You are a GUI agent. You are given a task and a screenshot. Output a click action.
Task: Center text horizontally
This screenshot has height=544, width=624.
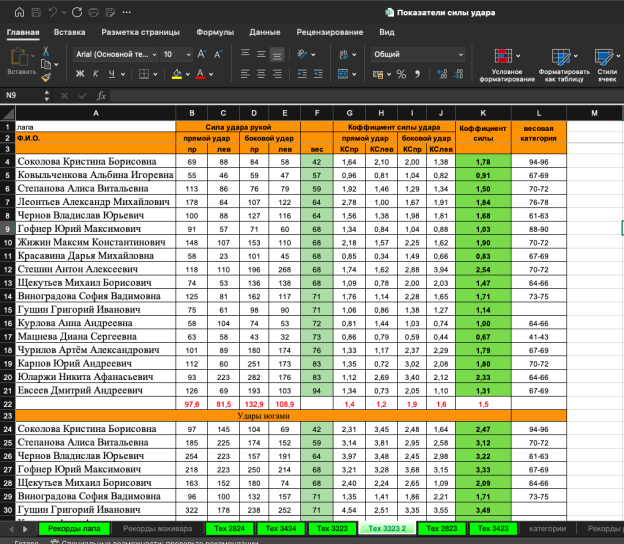point(261,74)
